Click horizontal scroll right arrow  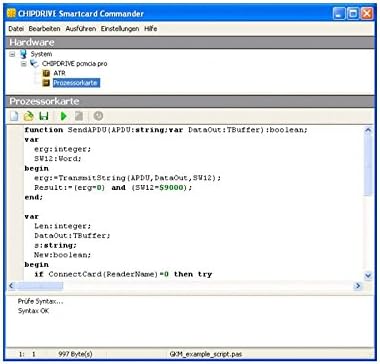tap(358, 286)
